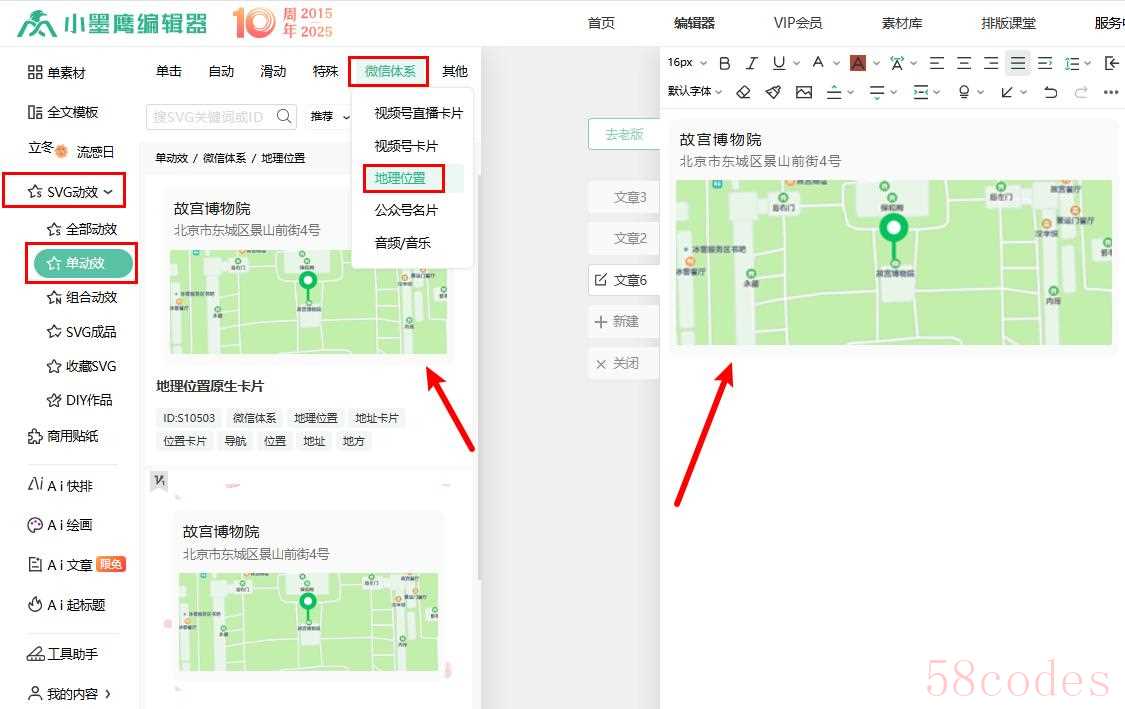1125x709 pixels.
Task: Undo the last edit
Action: (1050, 92)
